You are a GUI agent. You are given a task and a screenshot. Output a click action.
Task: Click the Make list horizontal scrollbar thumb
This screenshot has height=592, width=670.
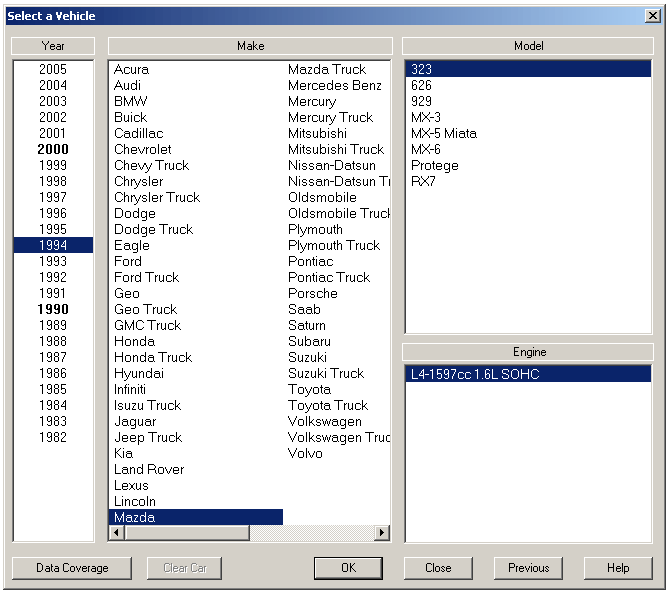(x=187, y=533)
